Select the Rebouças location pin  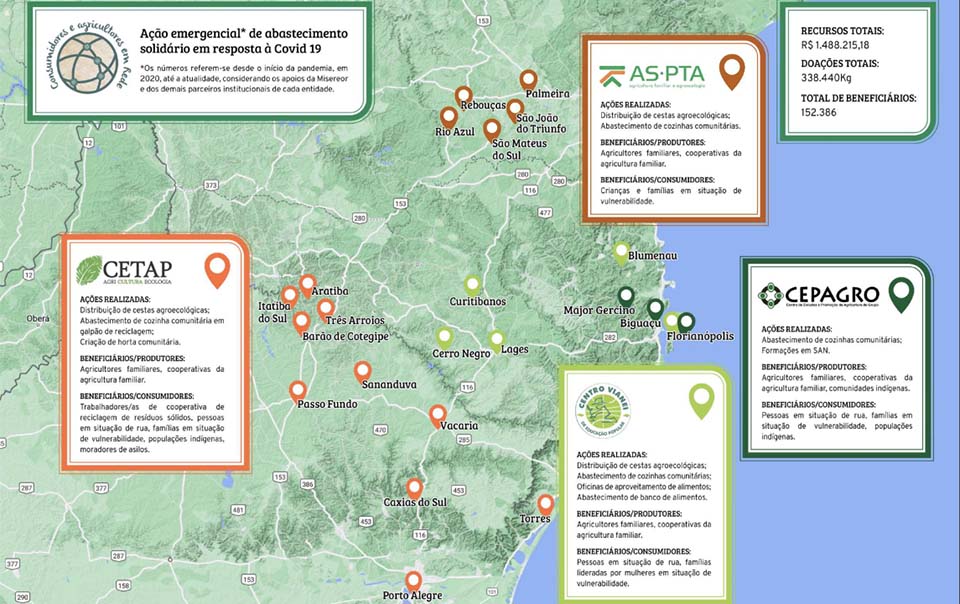click(x=463, y=97)
